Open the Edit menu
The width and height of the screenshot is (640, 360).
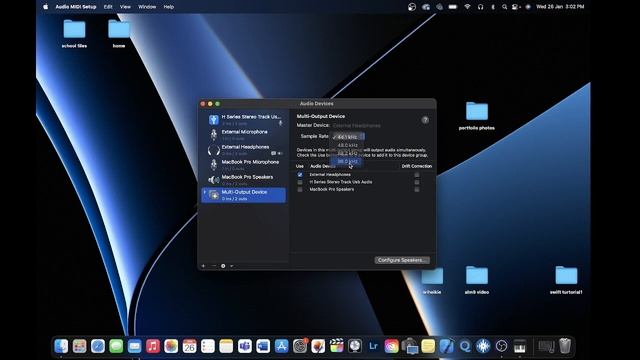[x=108, y=7]
